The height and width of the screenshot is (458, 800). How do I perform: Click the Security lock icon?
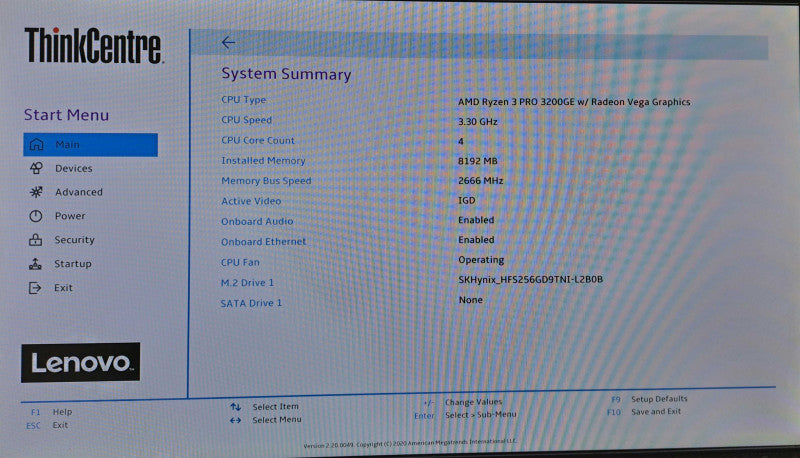click(x=35, y=240)
